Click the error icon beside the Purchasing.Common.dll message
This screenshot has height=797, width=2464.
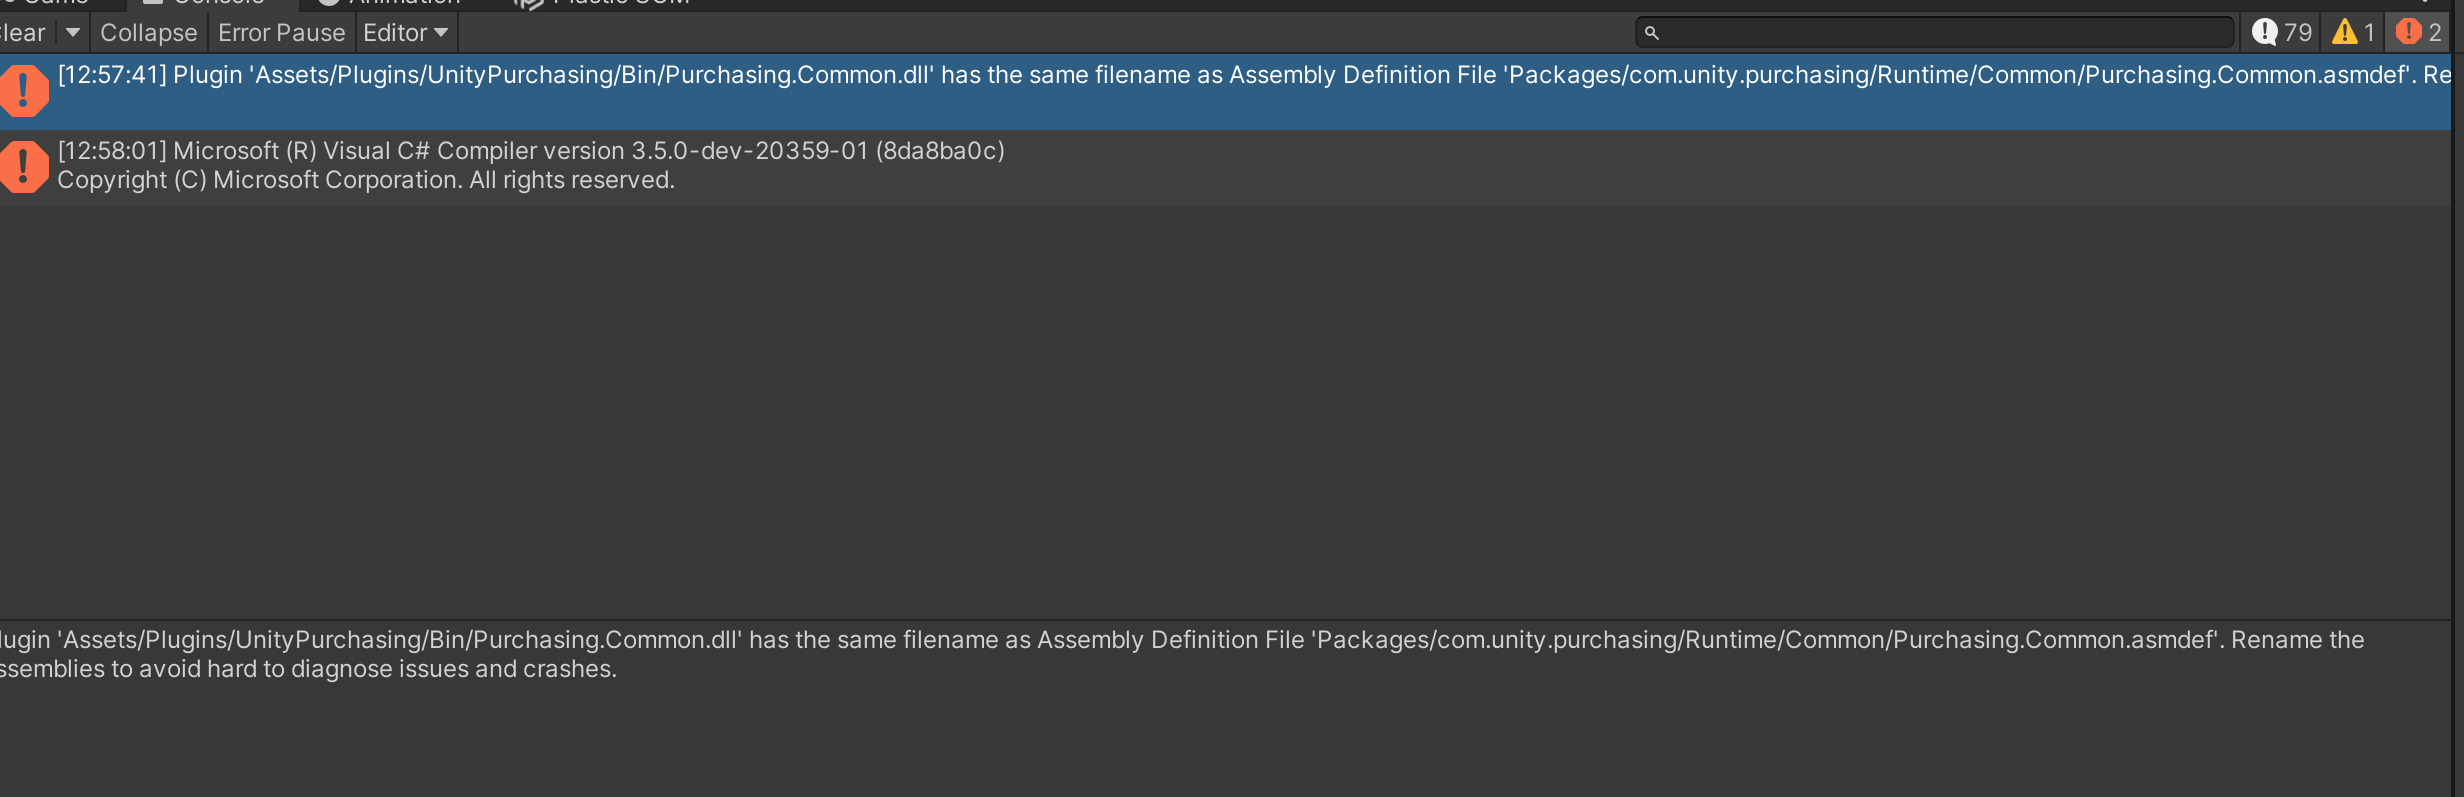tap(23, 90)
